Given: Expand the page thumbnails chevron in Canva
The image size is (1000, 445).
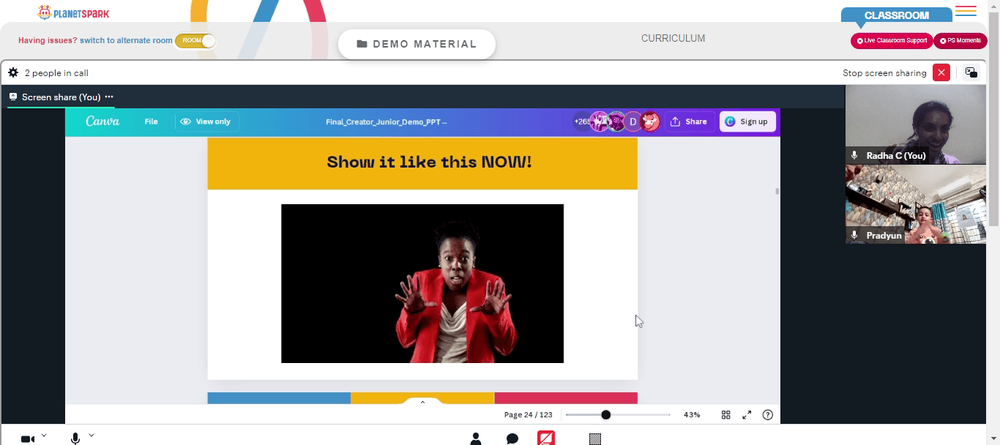Looking at the screenshot, I should coord(422,402).
